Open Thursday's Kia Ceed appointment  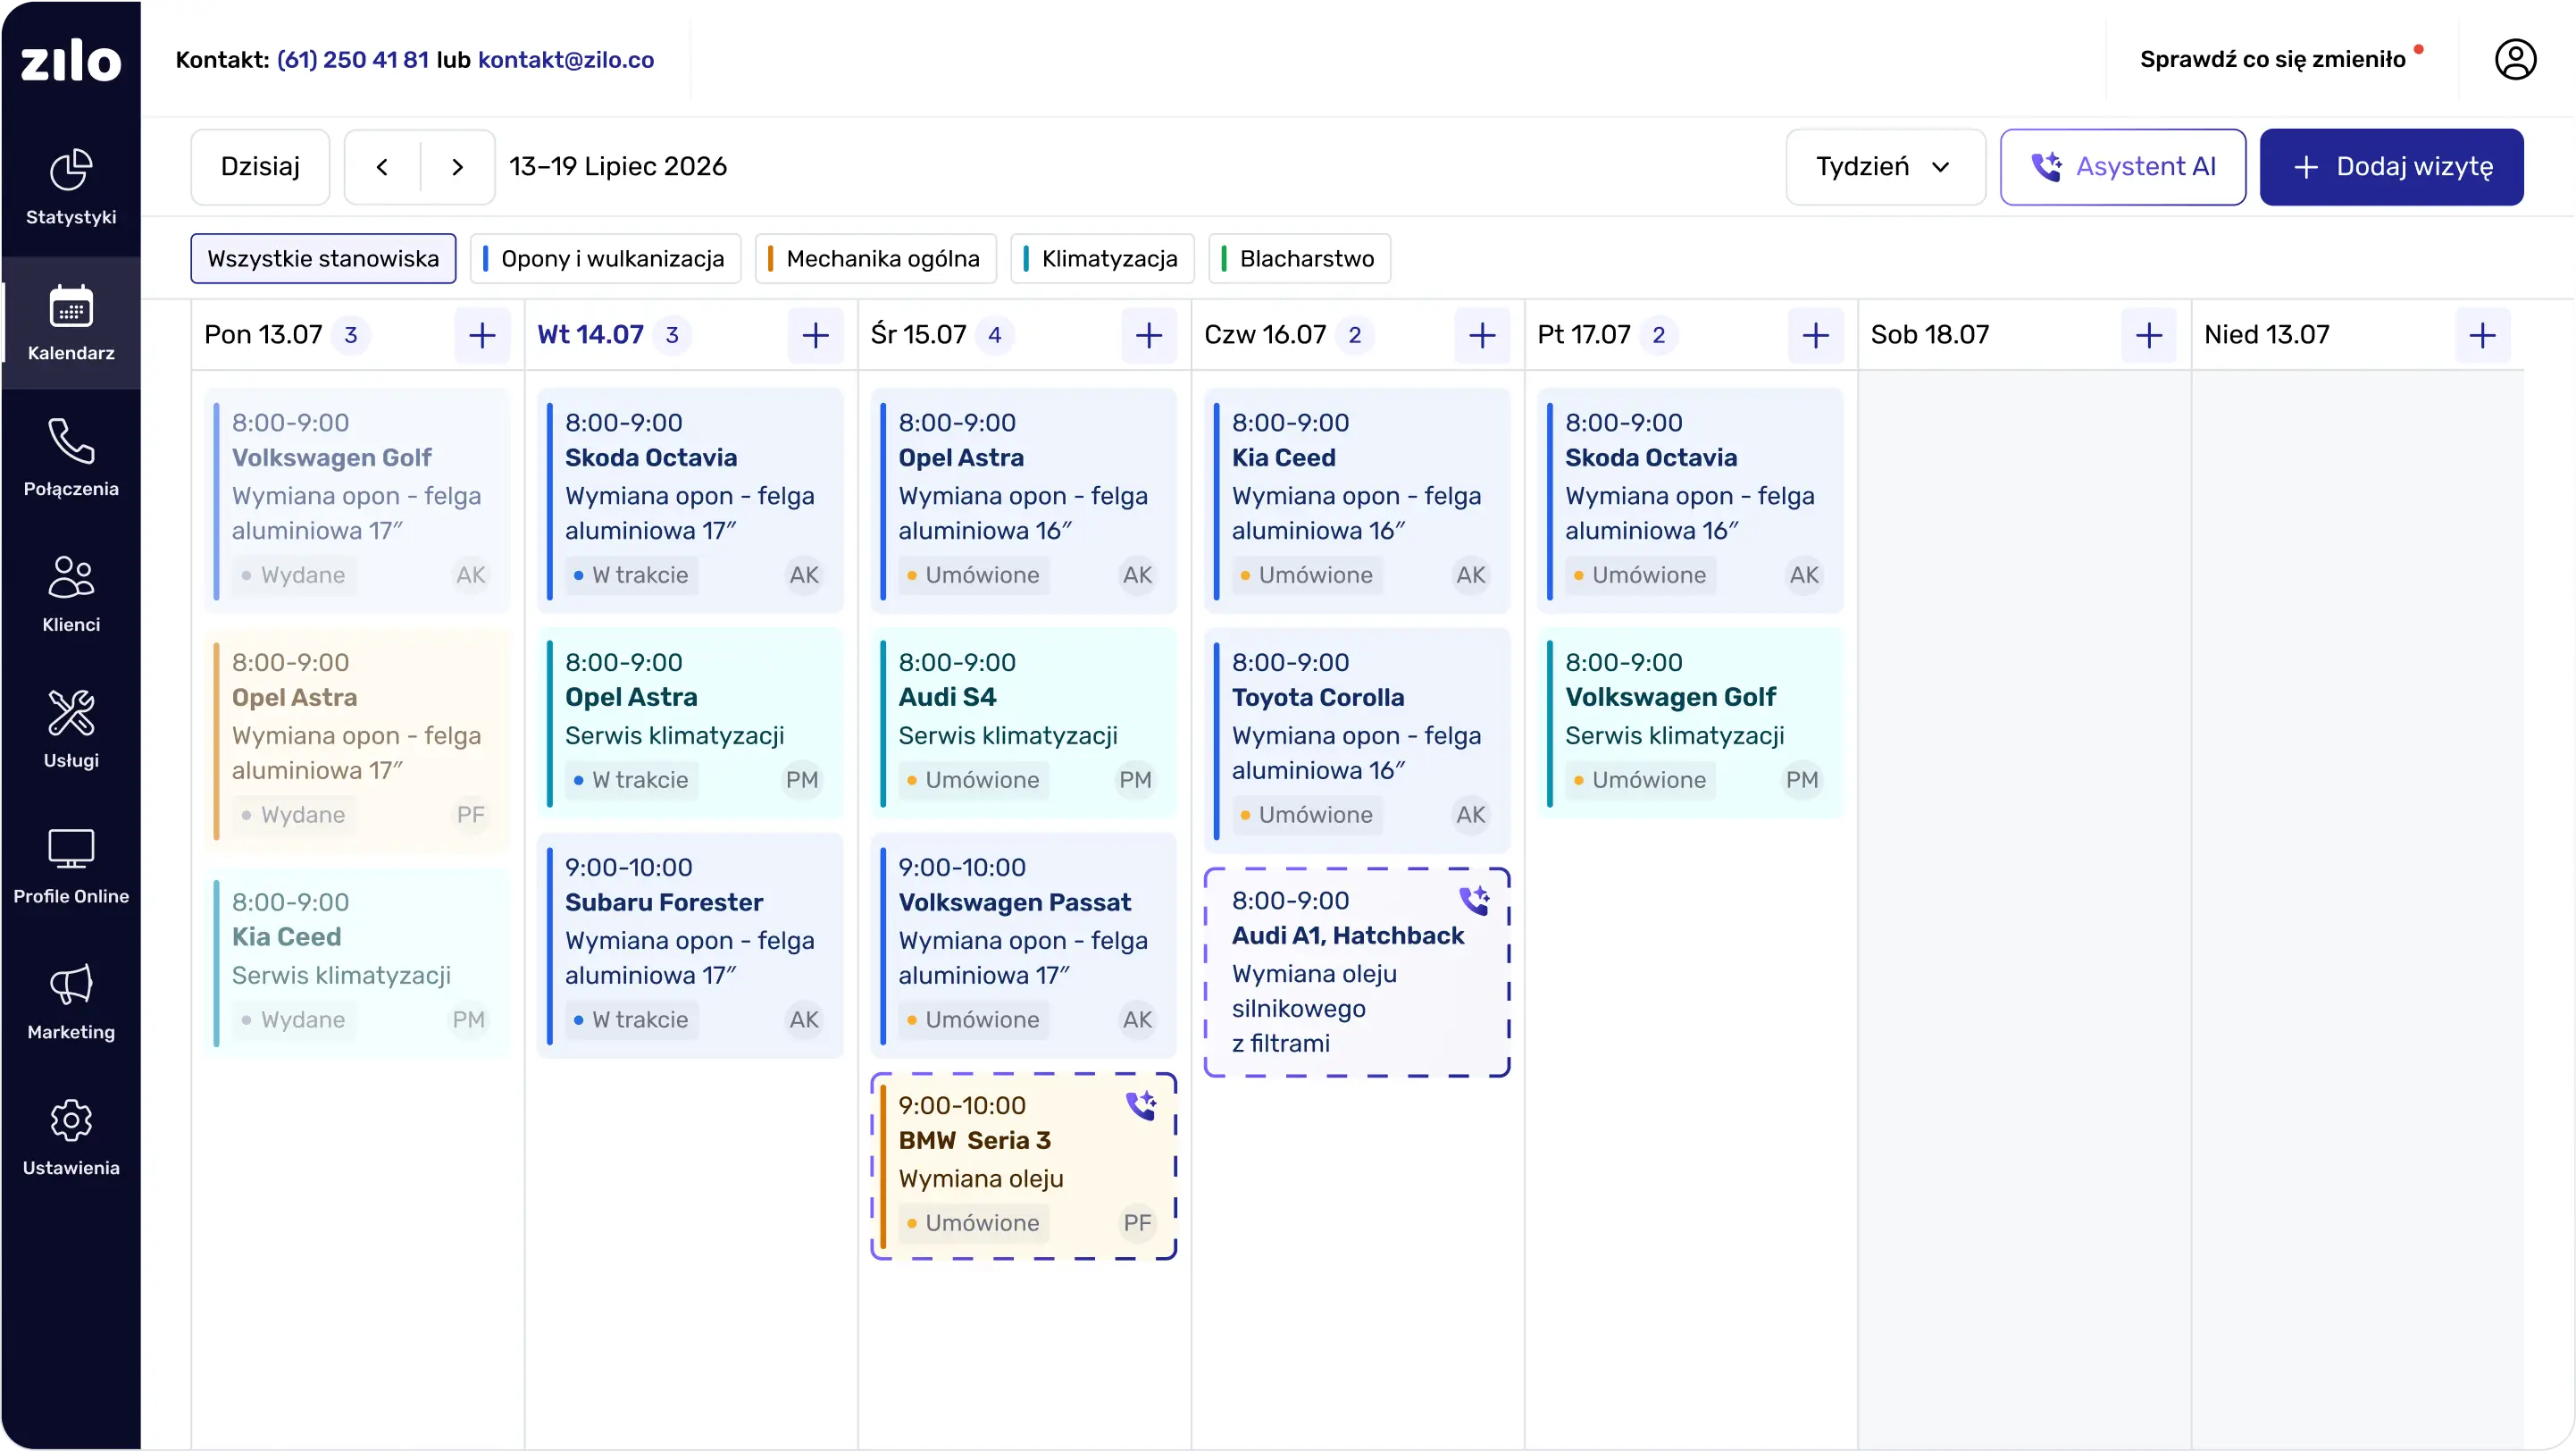coord(1357,500)
